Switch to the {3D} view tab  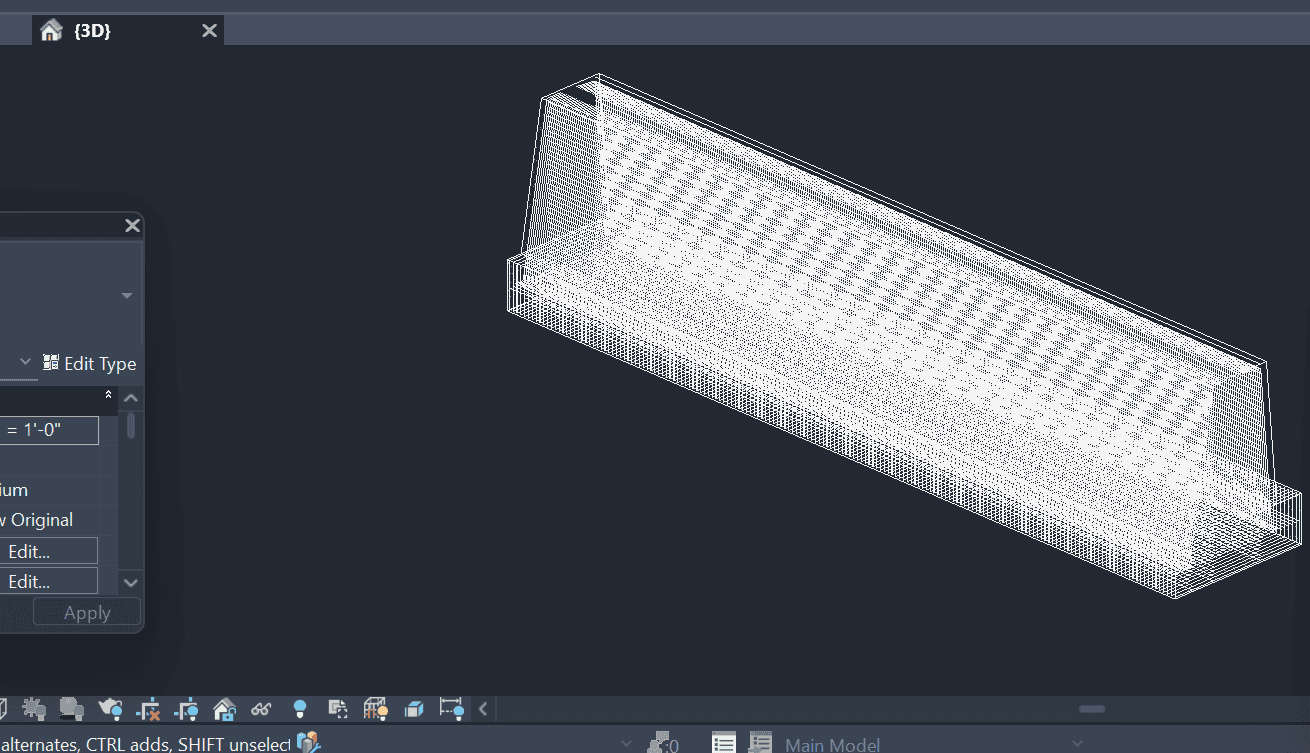(92, 31)
